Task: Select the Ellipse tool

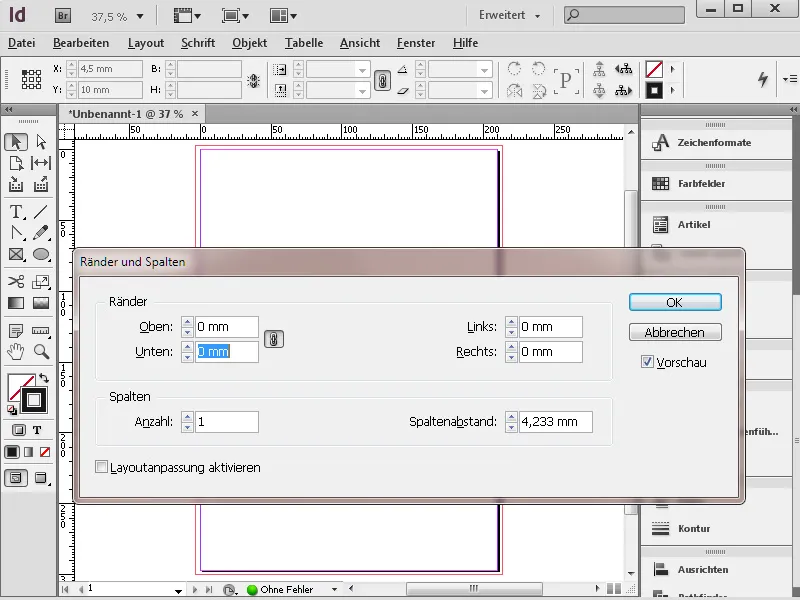Action: 41,254
